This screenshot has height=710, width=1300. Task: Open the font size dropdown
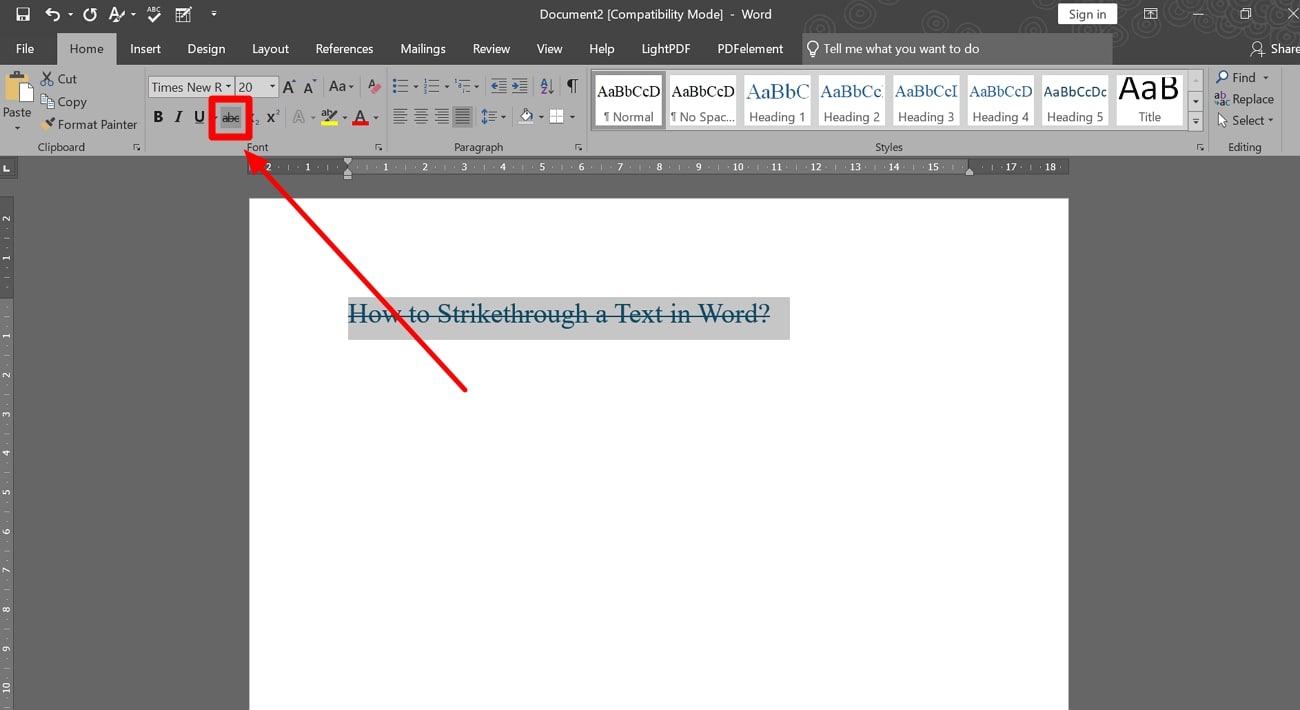tap(270, 86)
